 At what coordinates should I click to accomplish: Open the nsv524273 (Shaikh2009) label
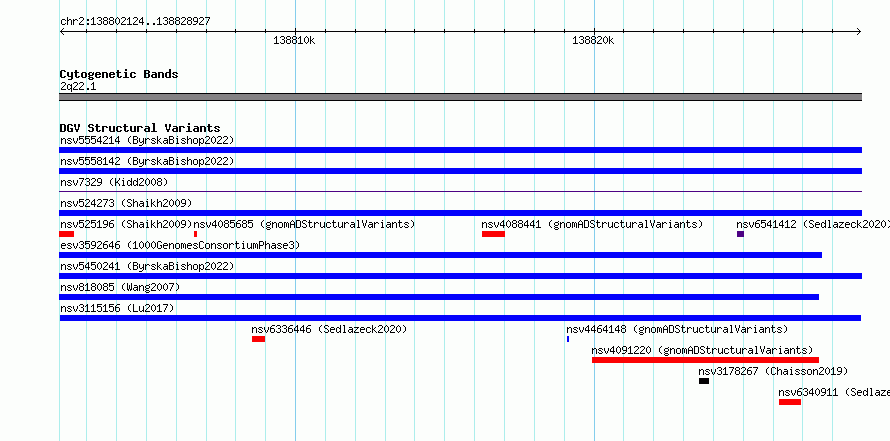126,203
